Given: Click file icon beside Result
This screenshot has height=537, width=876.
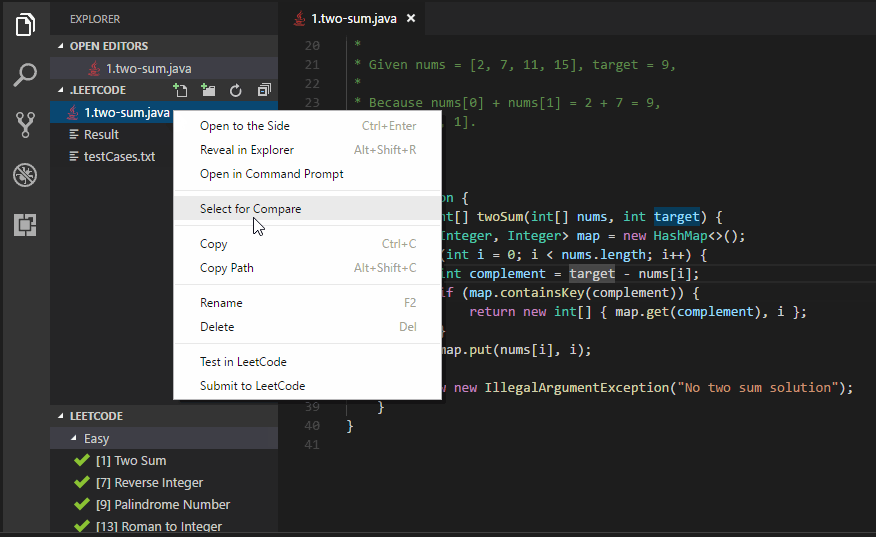Looking at the screenshot, I should pyautogui.click(x=74, y=134).
